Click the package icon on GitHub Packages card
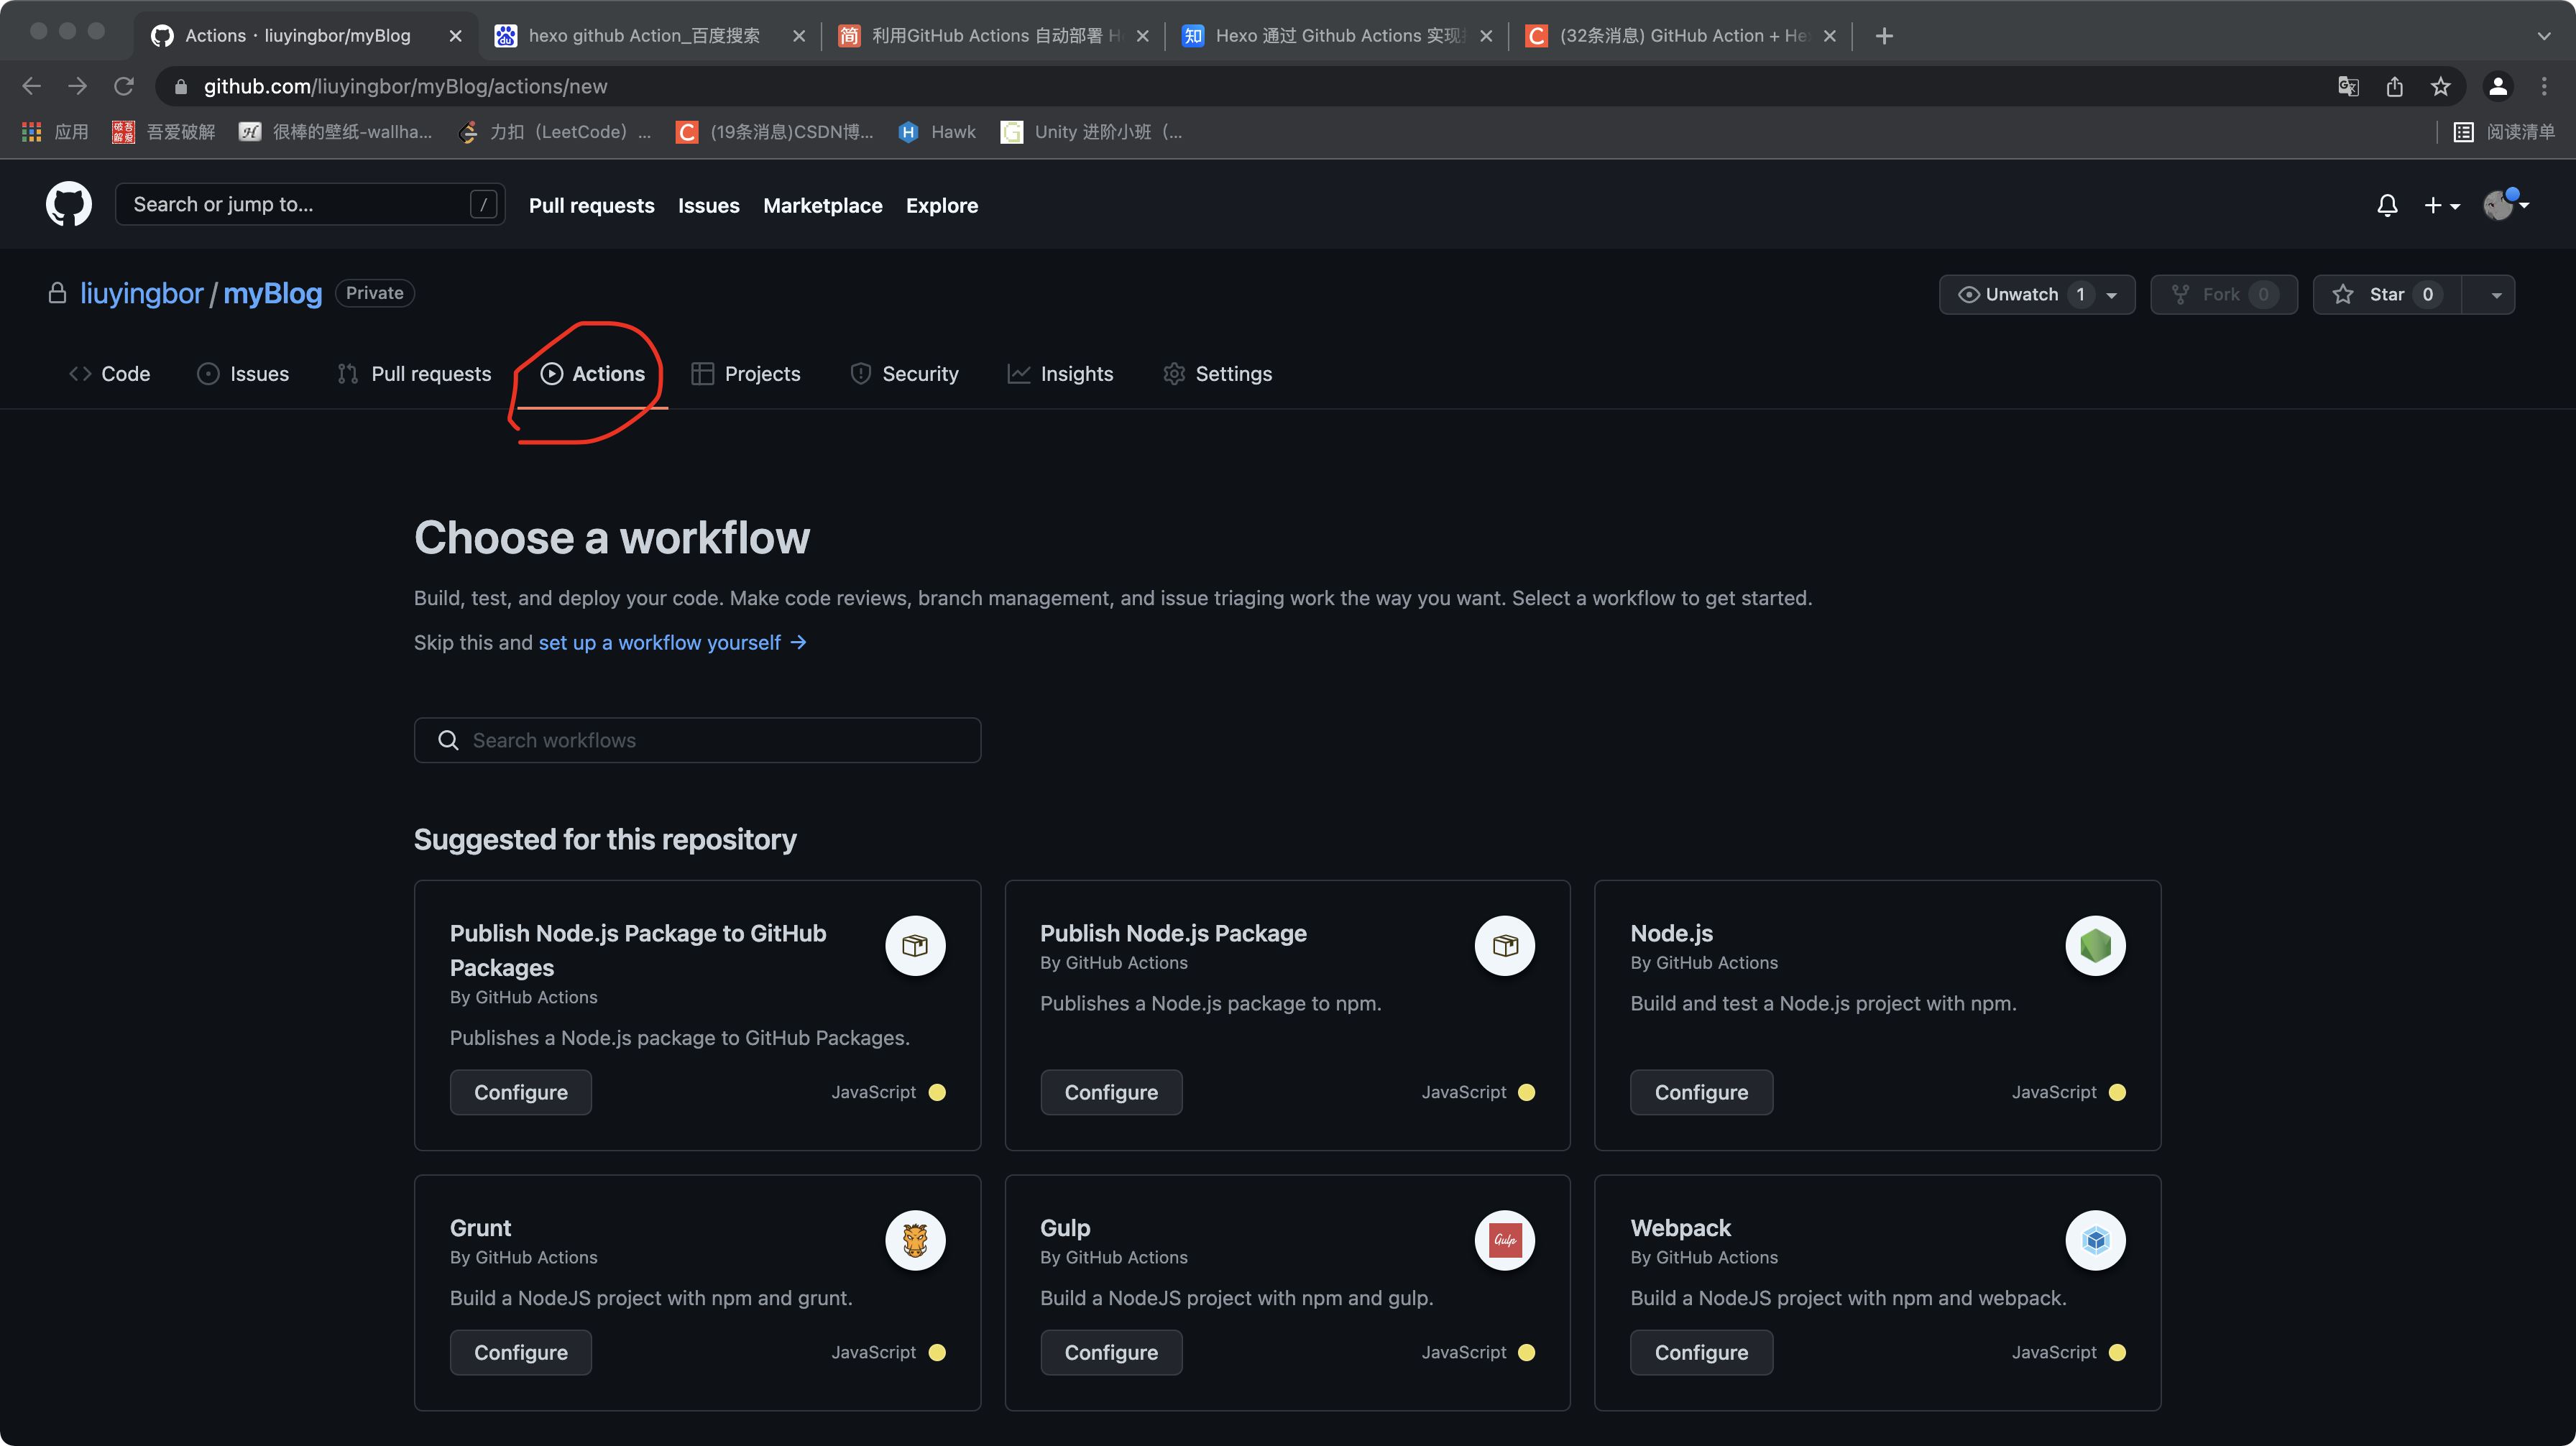 coord(915,945)
